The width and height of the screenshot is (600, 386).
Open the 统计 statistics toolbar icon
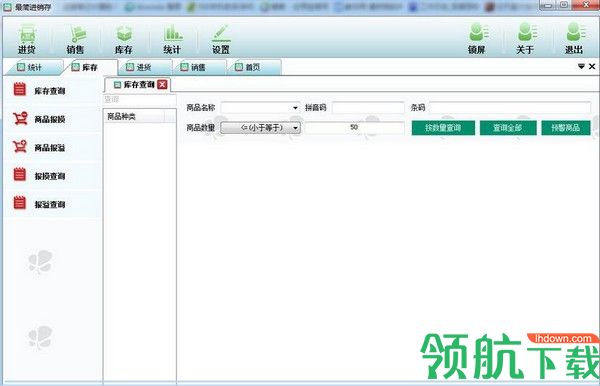(172, 39)
